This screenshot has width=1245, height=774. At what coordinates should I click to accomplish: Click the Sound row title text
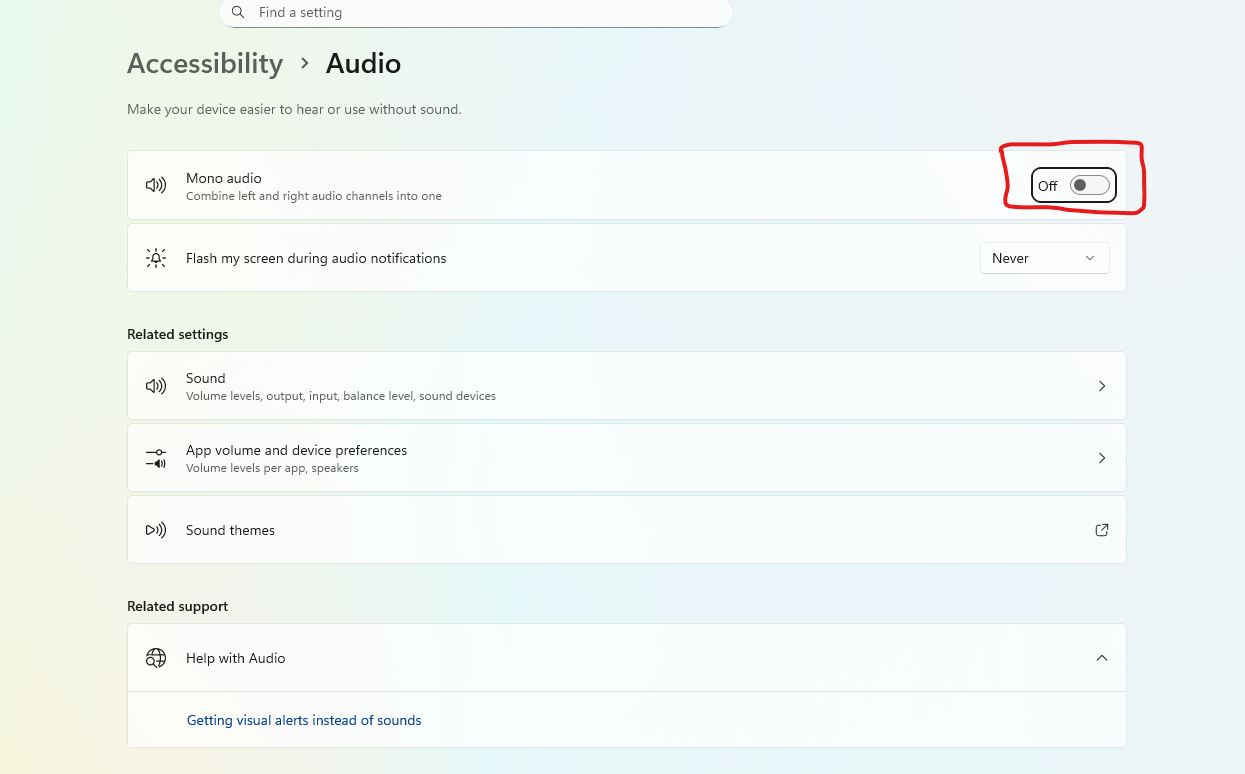pos(206,378)
